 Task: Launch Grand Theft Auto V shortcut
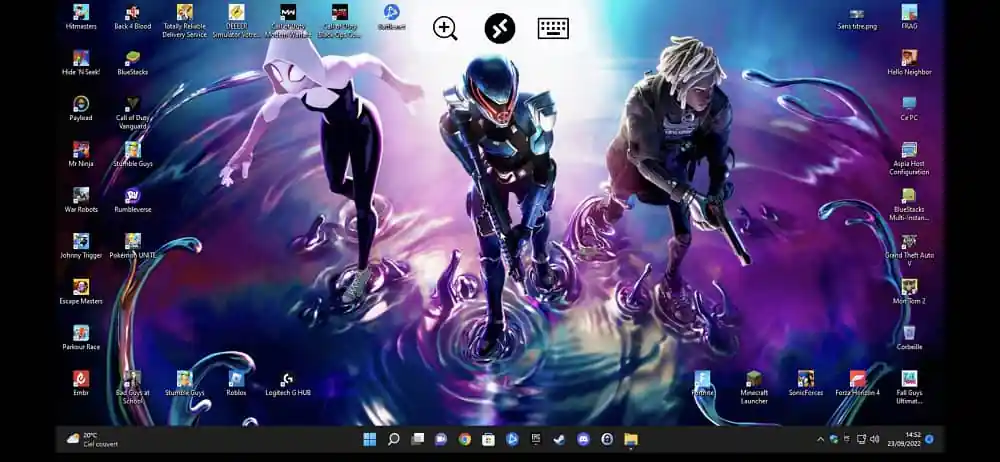(x=909, y=250)
